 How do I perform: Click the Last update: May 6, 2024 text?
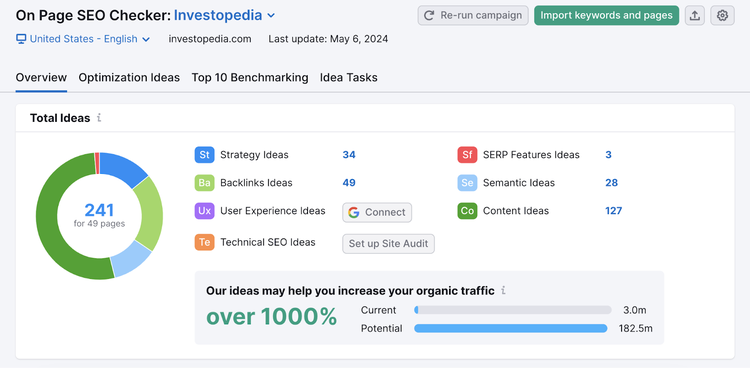click(x=328, y=39)
